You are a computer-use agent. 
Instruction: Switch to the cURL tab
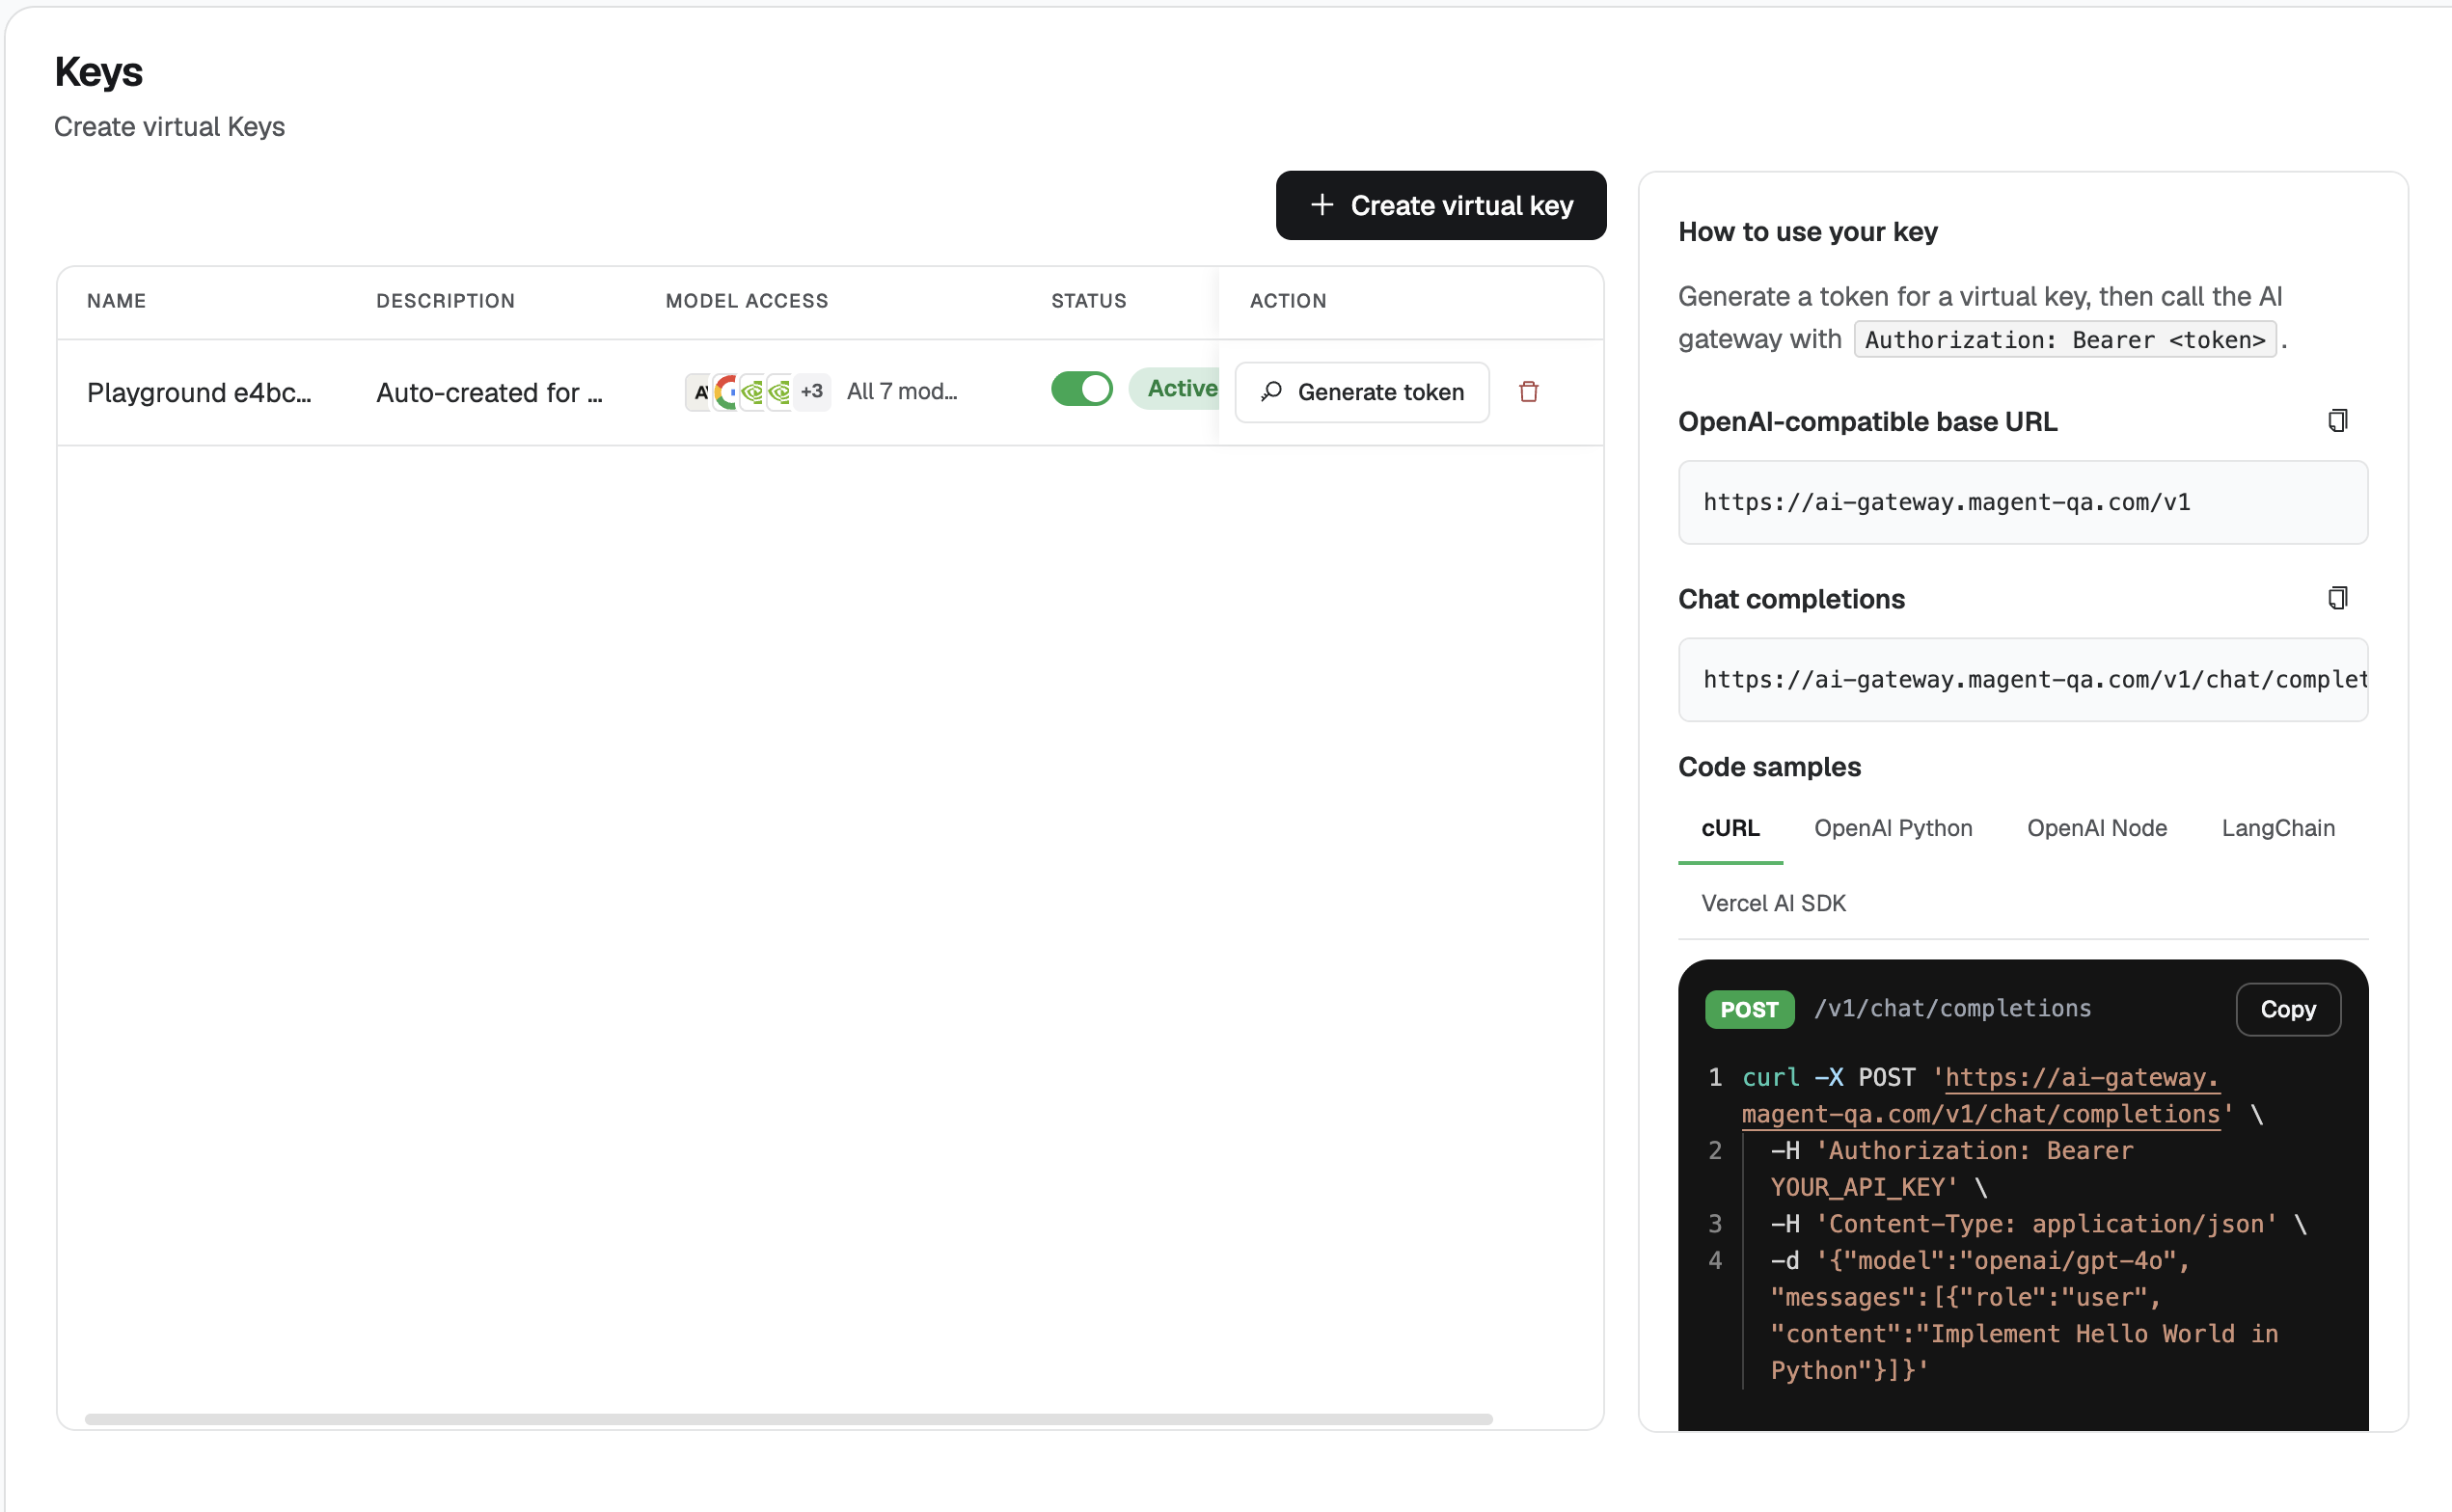pos(1730,828)
